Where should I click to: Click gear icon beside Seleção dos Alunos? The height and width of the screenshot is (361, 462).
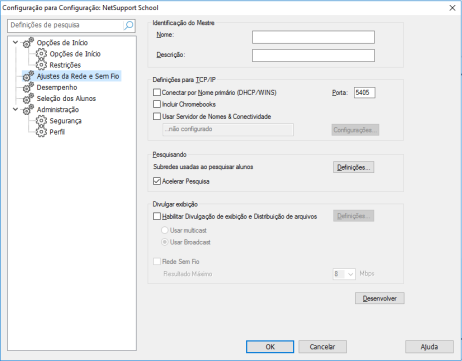tap(28, 98)
